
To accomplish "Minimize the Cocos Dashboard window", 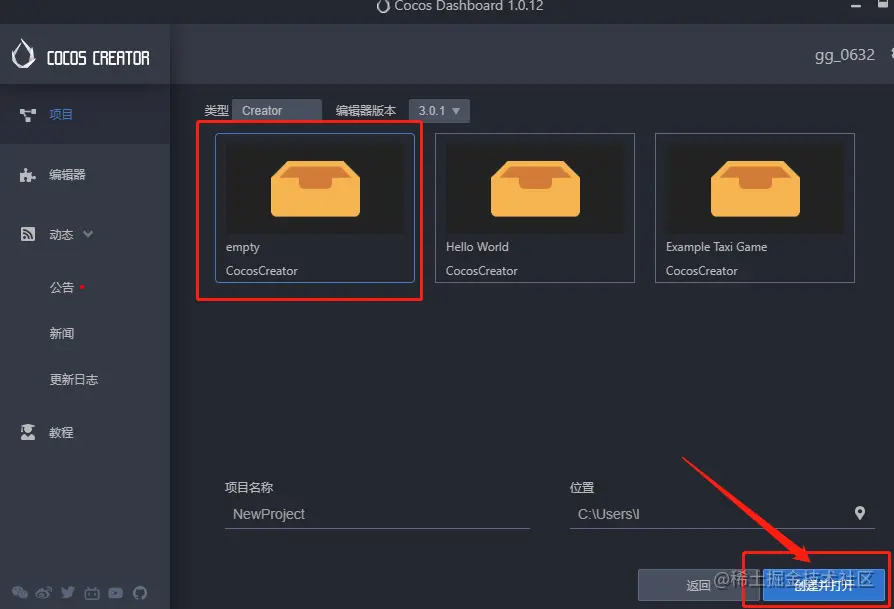I will coord(855,6).
